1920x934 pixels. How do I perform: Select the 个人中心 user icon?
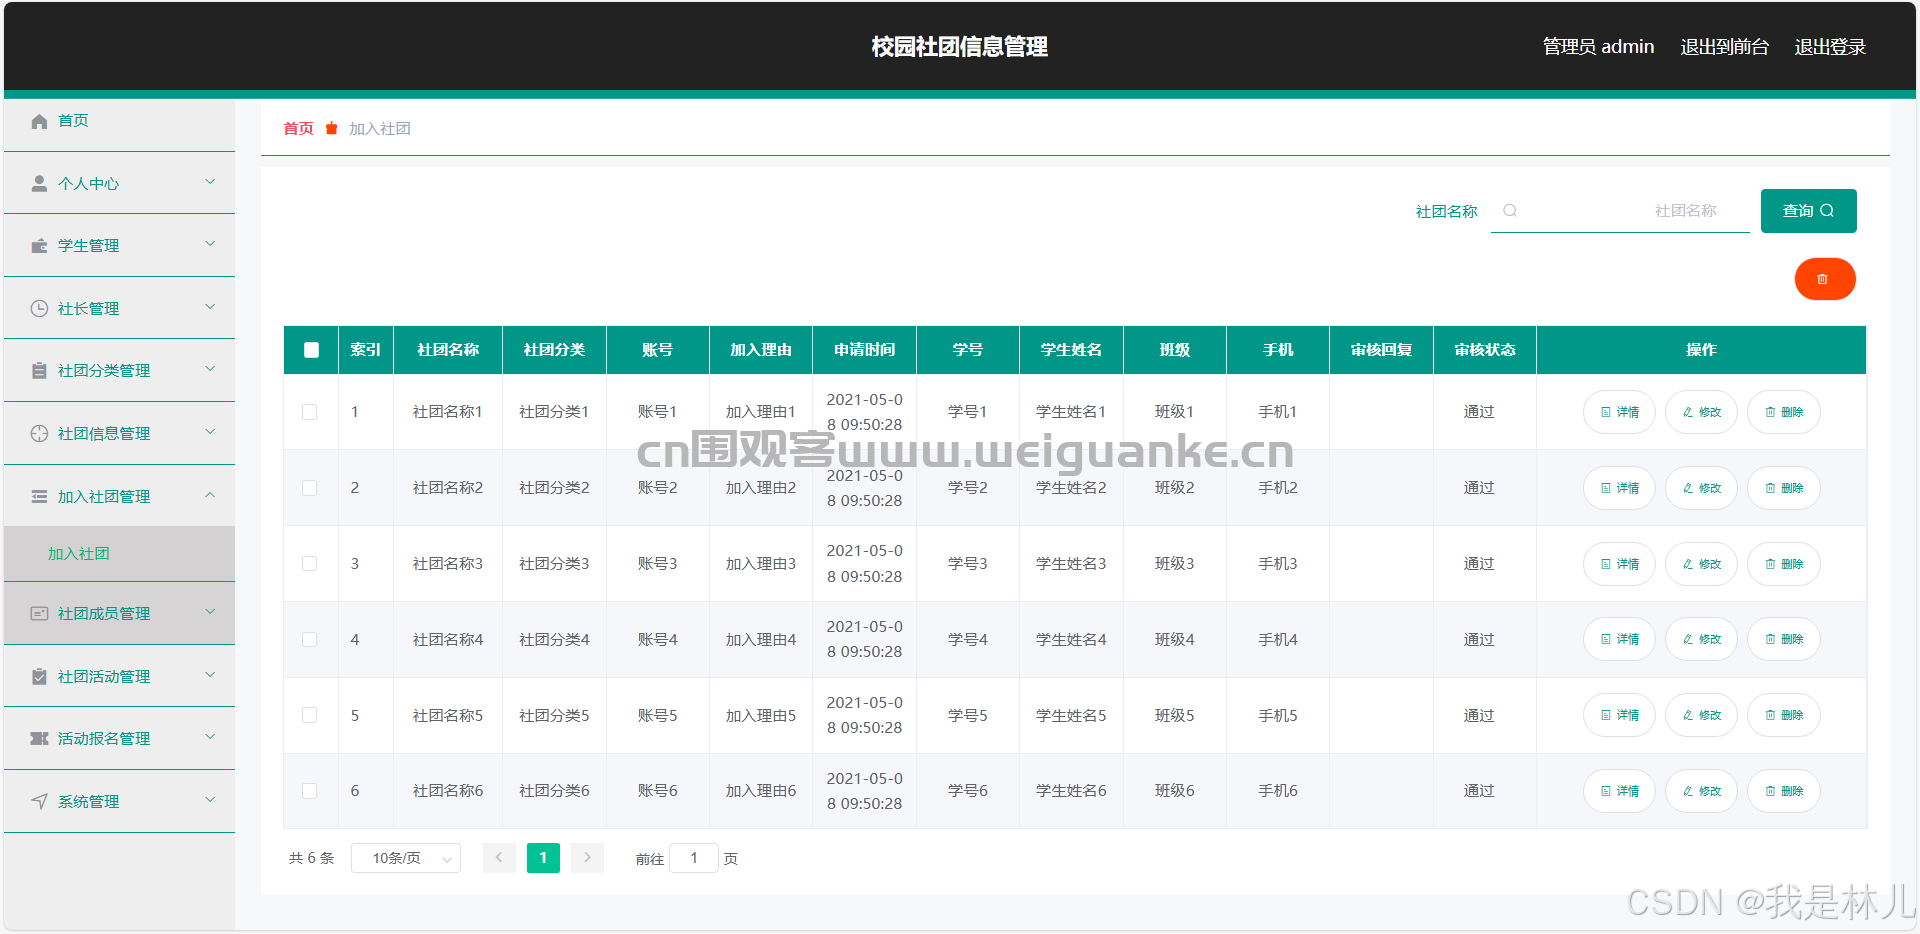tap(39, 183)
